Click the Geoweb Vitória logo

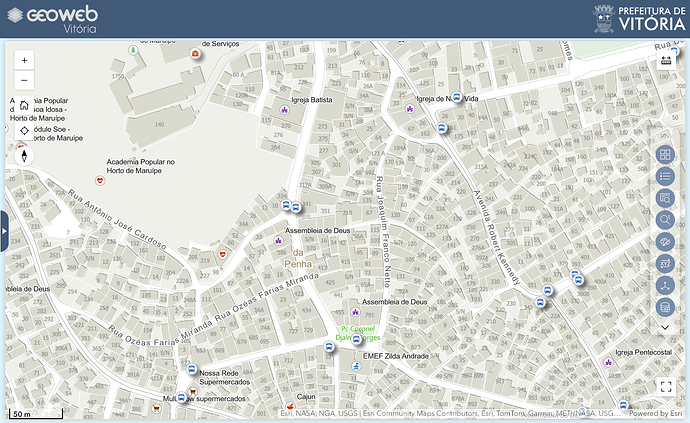[52, 20]
